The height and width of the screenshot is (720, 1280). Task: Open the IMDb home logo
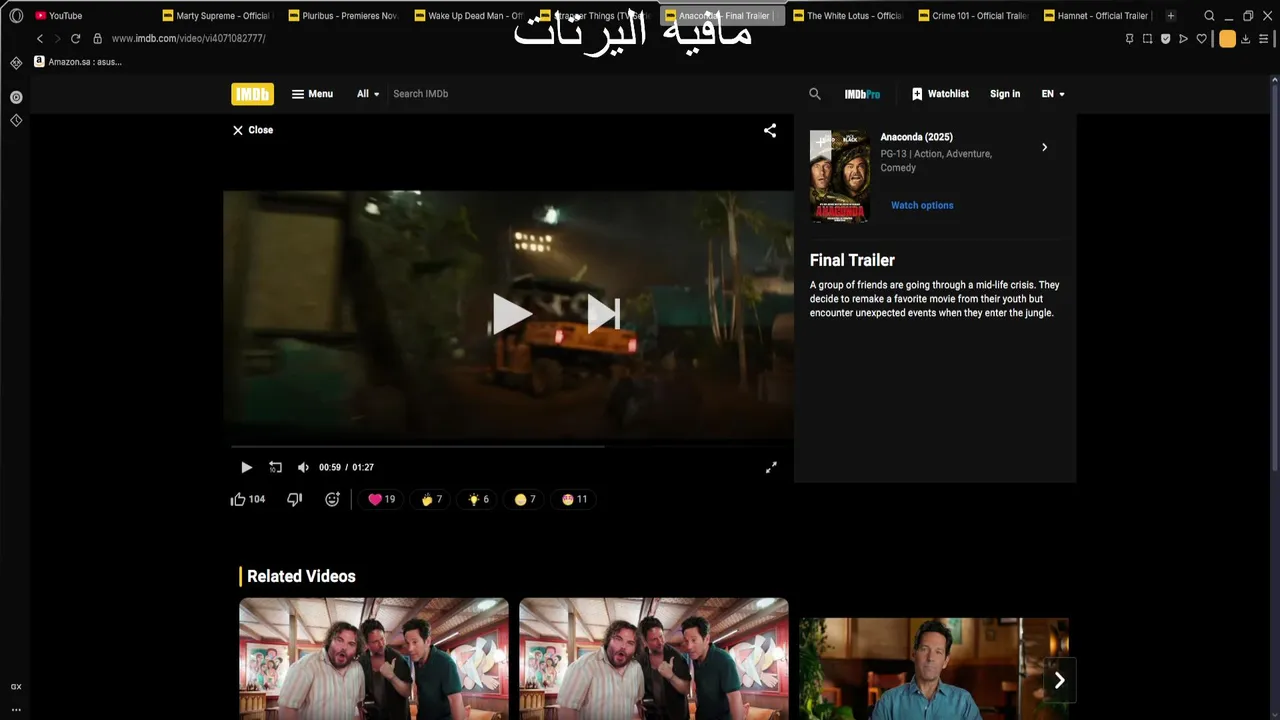click(252, 94)
